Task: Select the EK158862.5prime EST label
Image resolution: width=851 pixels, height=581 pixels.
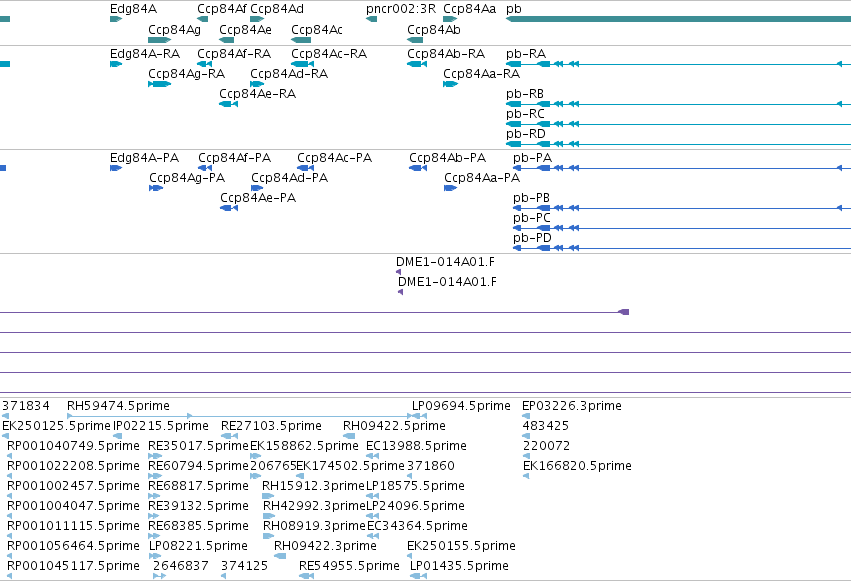Action: pyautogui.click(x=304, y=446)
